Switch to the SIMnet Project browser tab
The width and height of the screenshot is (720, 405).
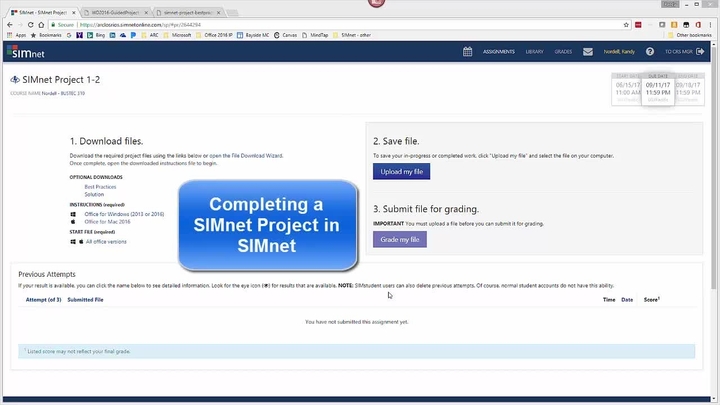point(42,12)
